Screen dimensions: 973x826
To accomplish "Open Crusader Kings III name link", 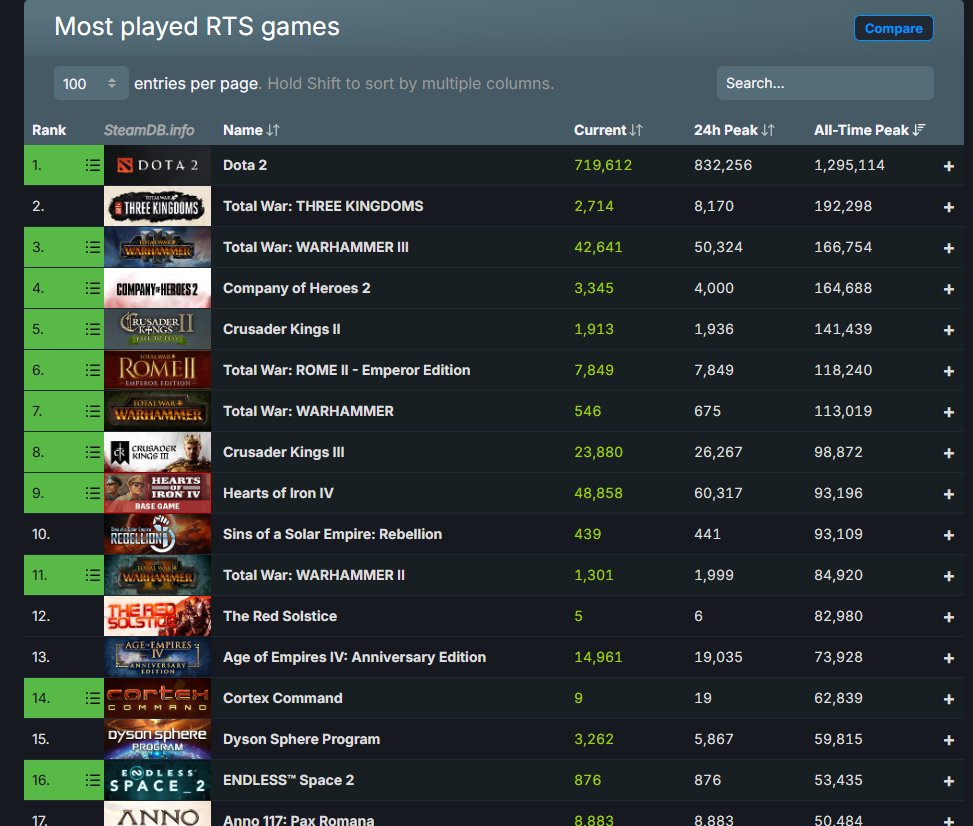I will [284, 452].
